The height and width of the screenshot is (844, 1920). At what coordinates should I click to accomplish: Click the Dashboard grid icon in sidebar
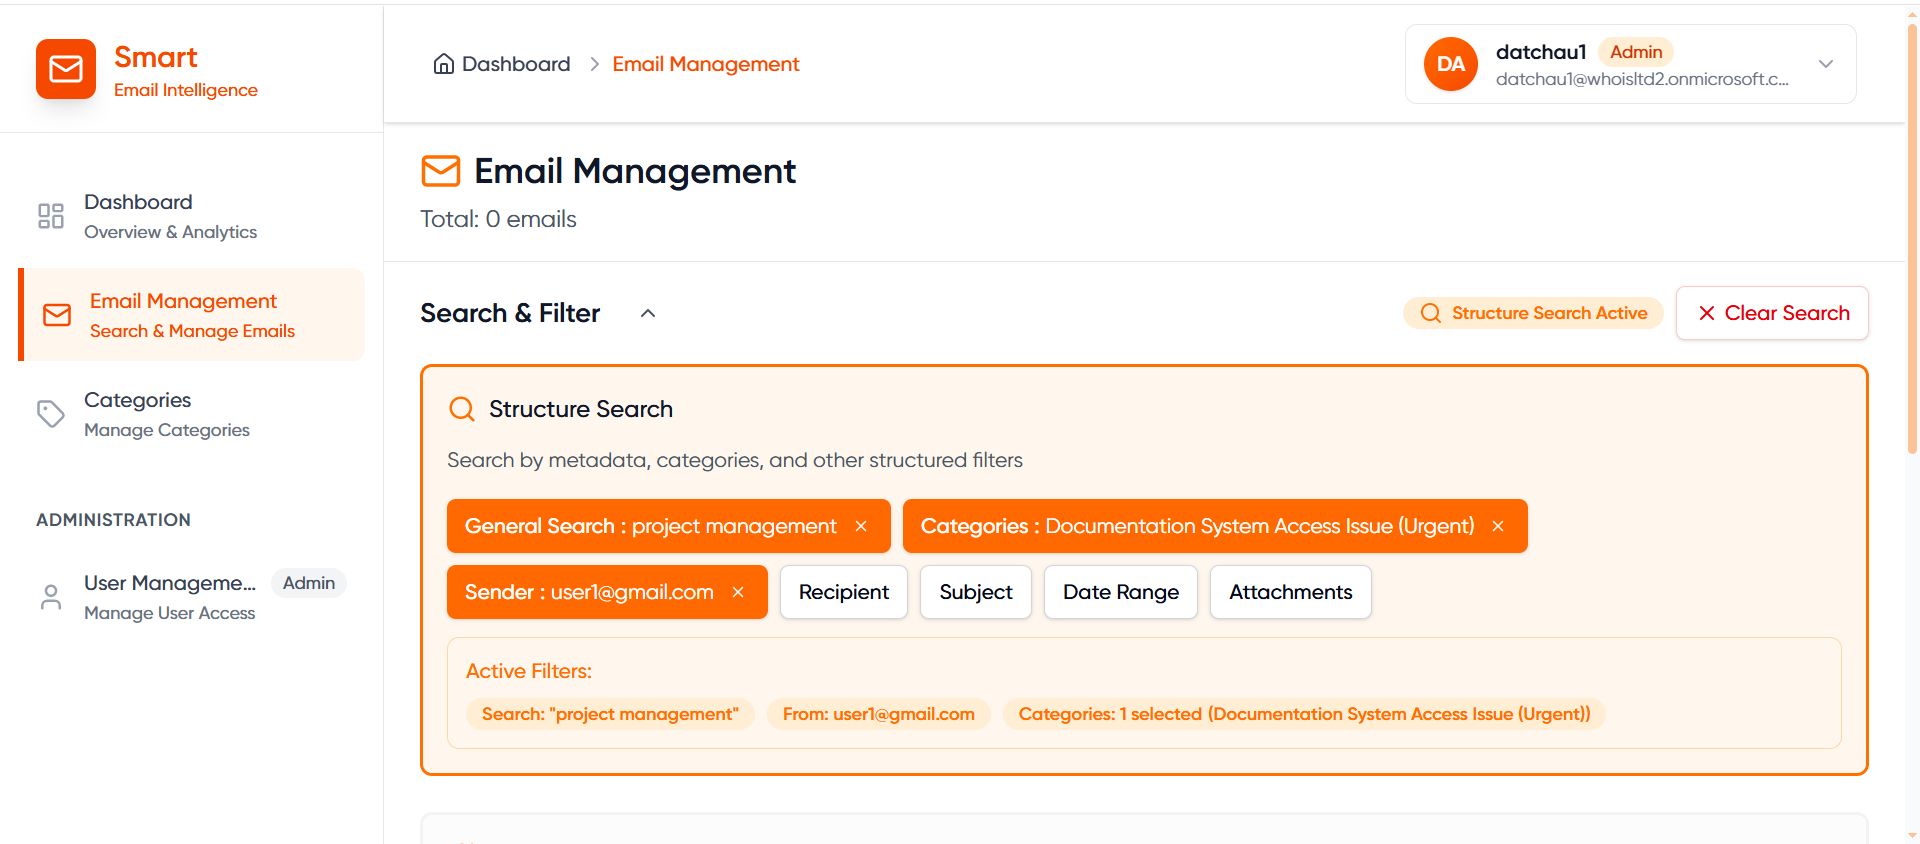click(51, 216)
